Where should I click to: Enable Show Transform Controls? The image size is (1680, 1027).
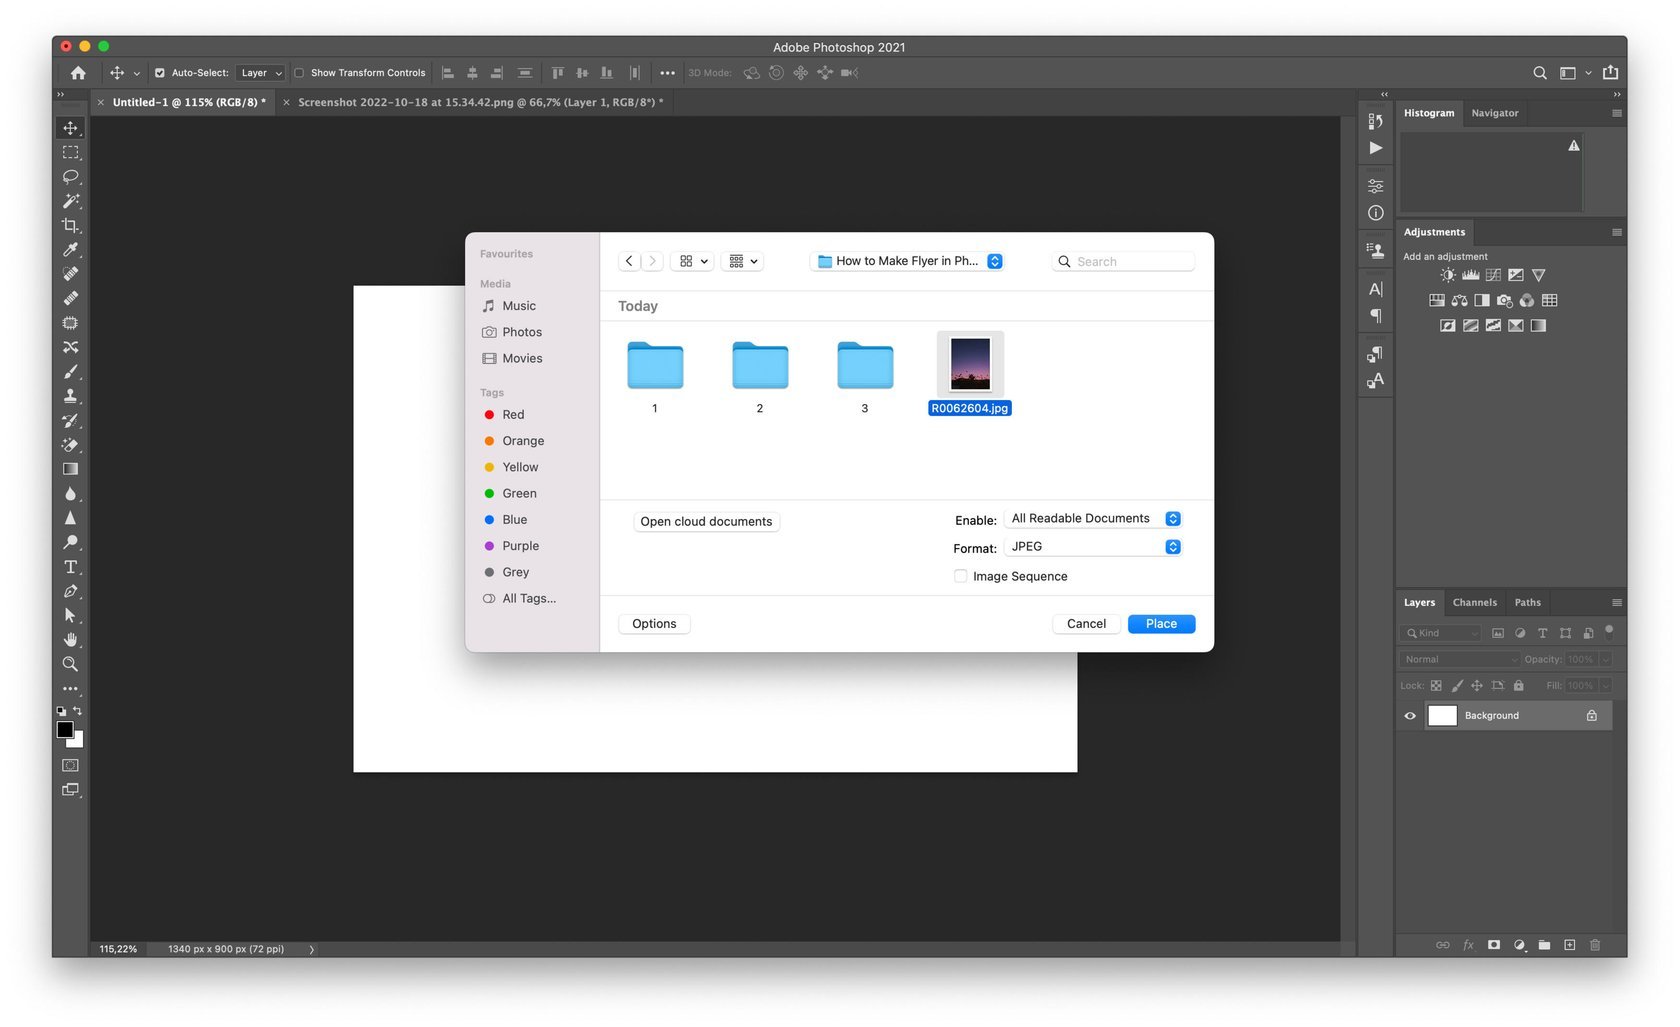coord(297,72)
